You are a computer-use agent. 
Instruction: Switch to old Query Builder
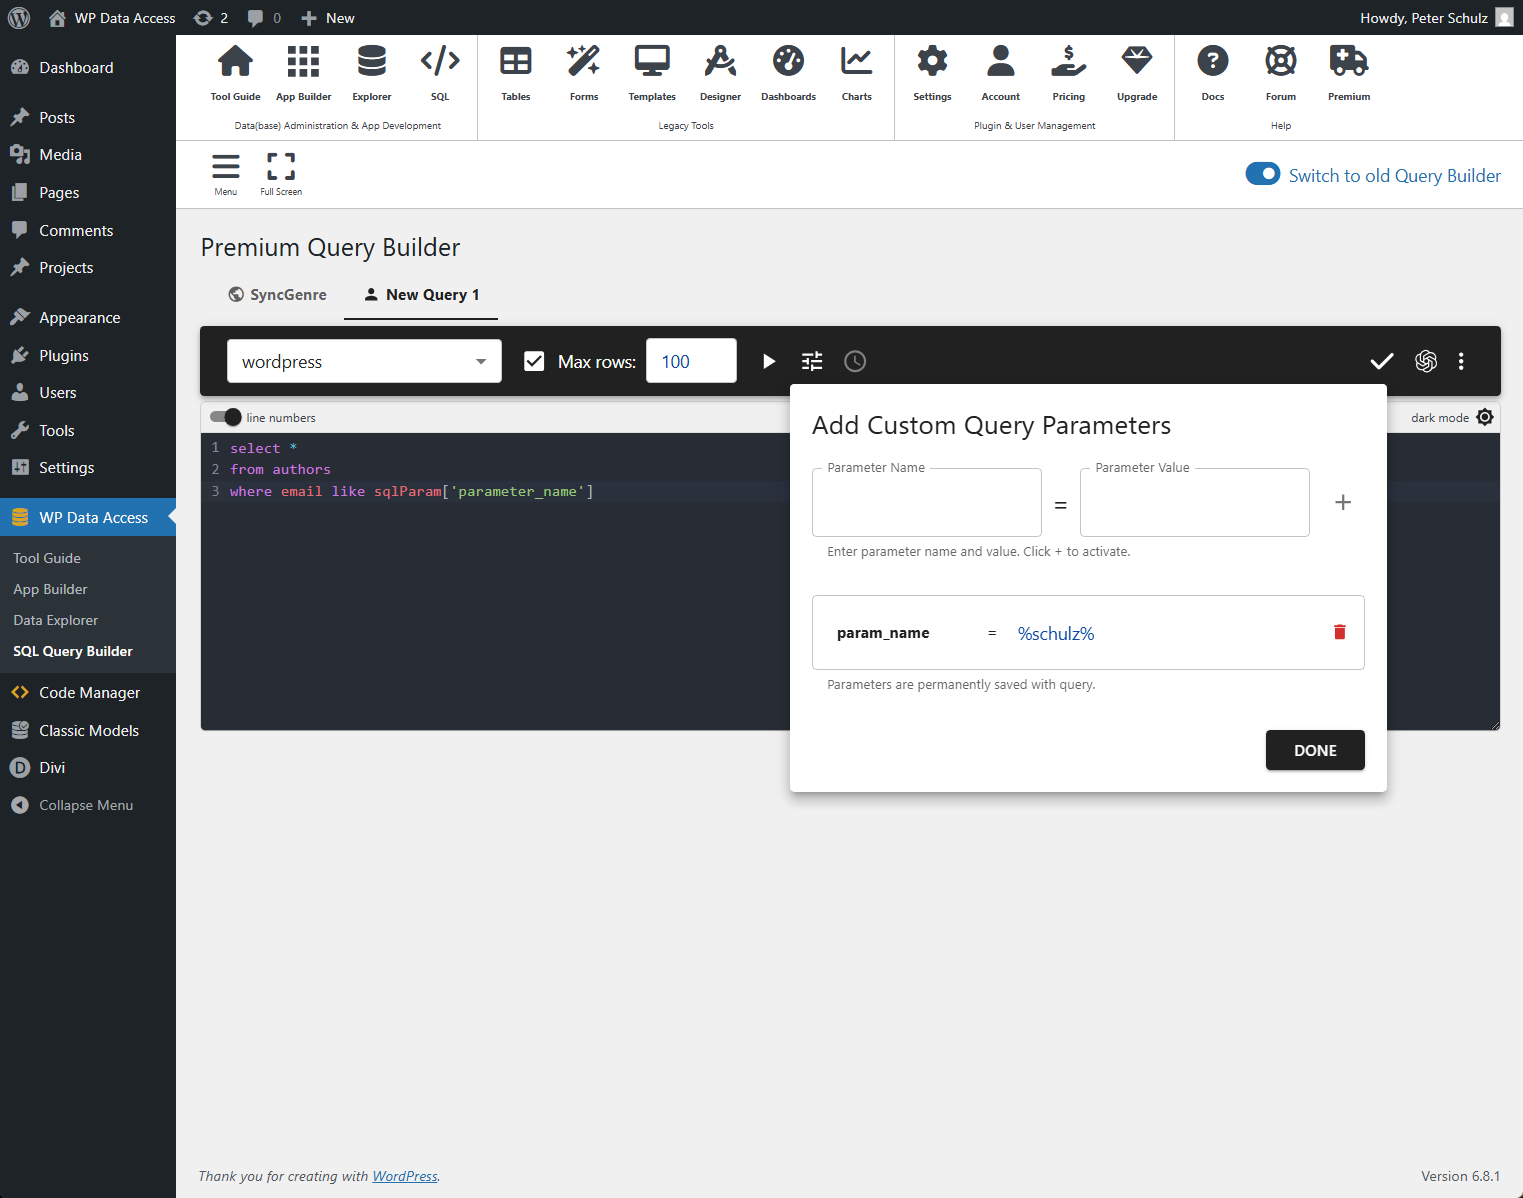[1263, 173]
